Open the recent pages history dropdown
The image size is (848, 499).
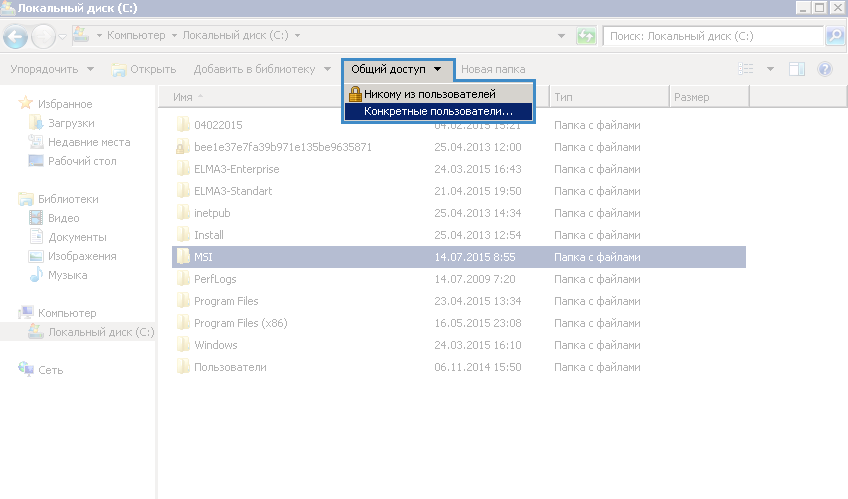coord(62,37)
